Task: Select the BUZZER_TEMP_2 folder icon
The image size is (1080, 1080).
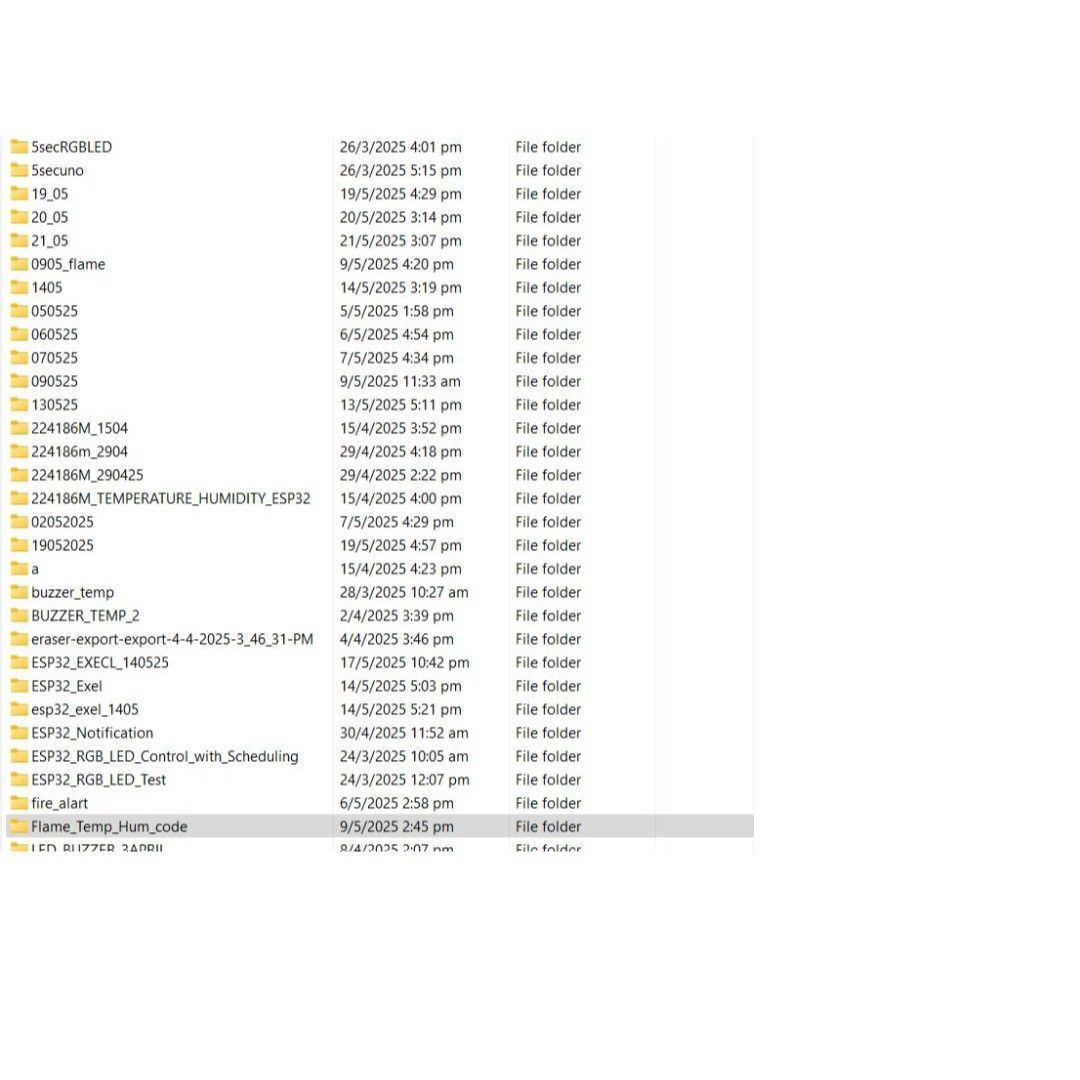Action: [x=19, y=615]
